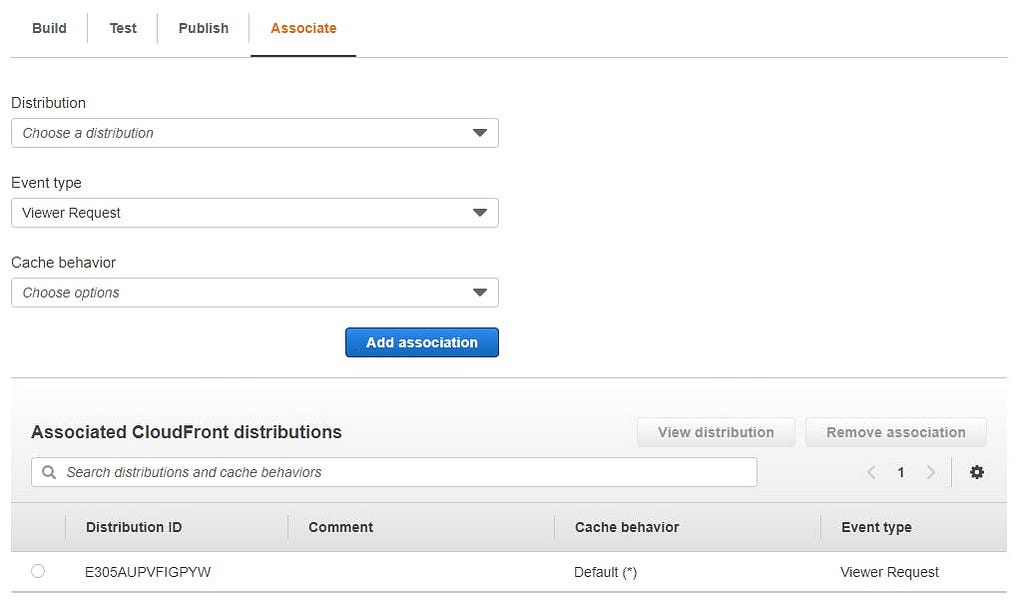This screenshot has height=615, width=1024.
Task: Click the View distribution button
Action: (x=716, y=432)
